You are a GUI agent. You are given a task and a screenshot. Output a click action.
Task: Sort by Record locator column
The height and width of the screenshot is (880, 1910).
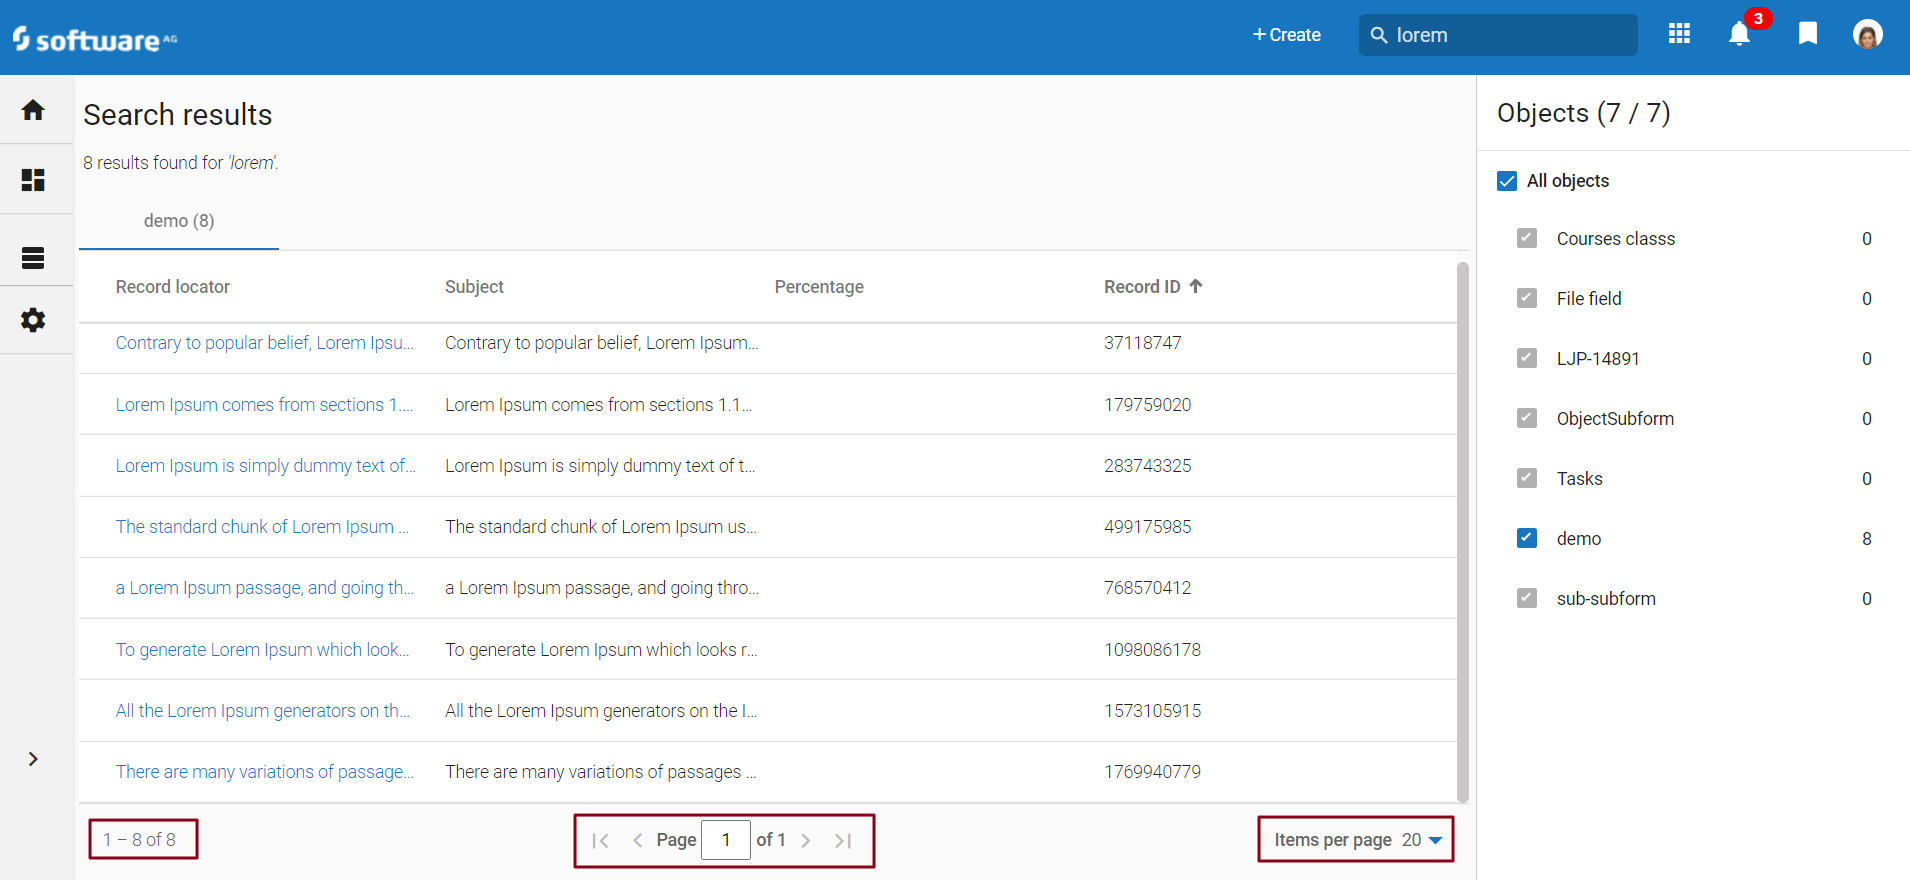[173, 287]
